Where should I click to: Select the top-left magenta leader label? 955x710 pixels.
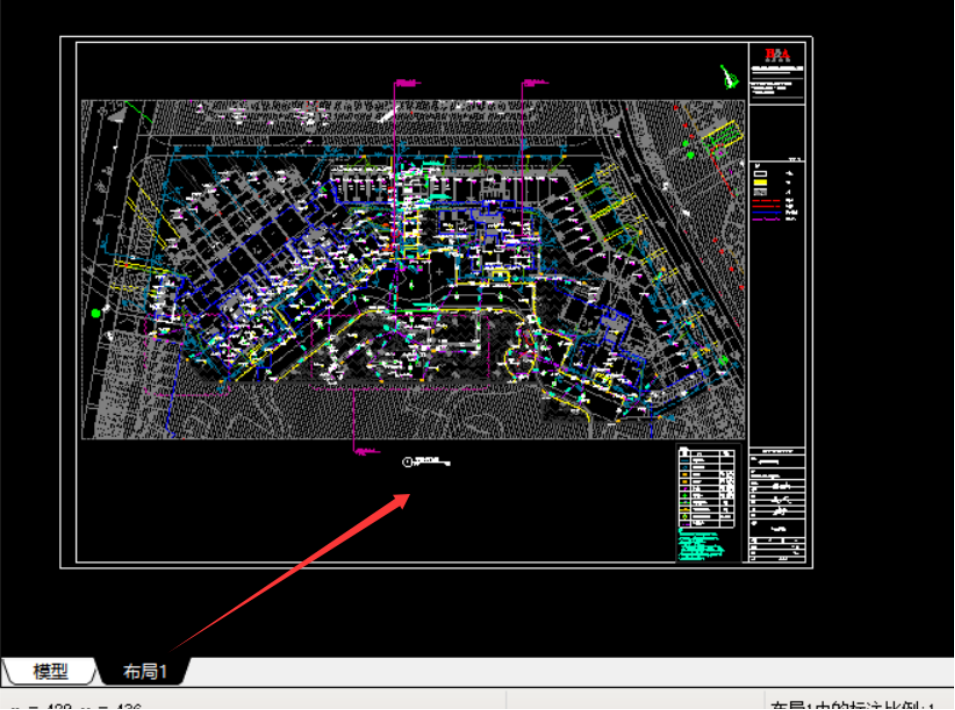click(x=405, y=82)
